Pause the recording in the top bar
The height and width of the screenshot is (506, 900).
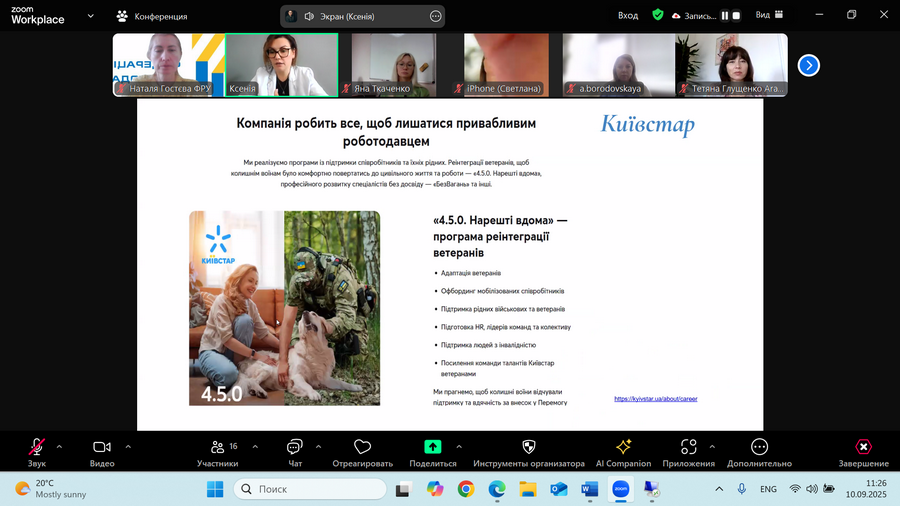724,16
